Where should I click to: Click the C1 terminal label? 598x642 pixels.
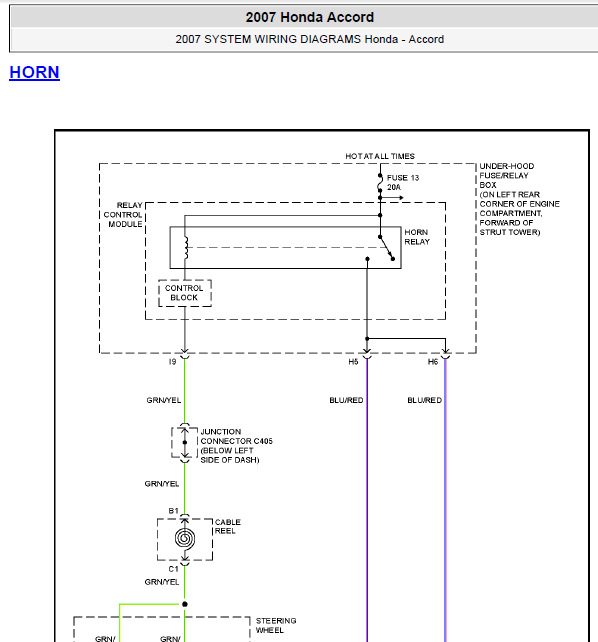(x=174, y=569)
